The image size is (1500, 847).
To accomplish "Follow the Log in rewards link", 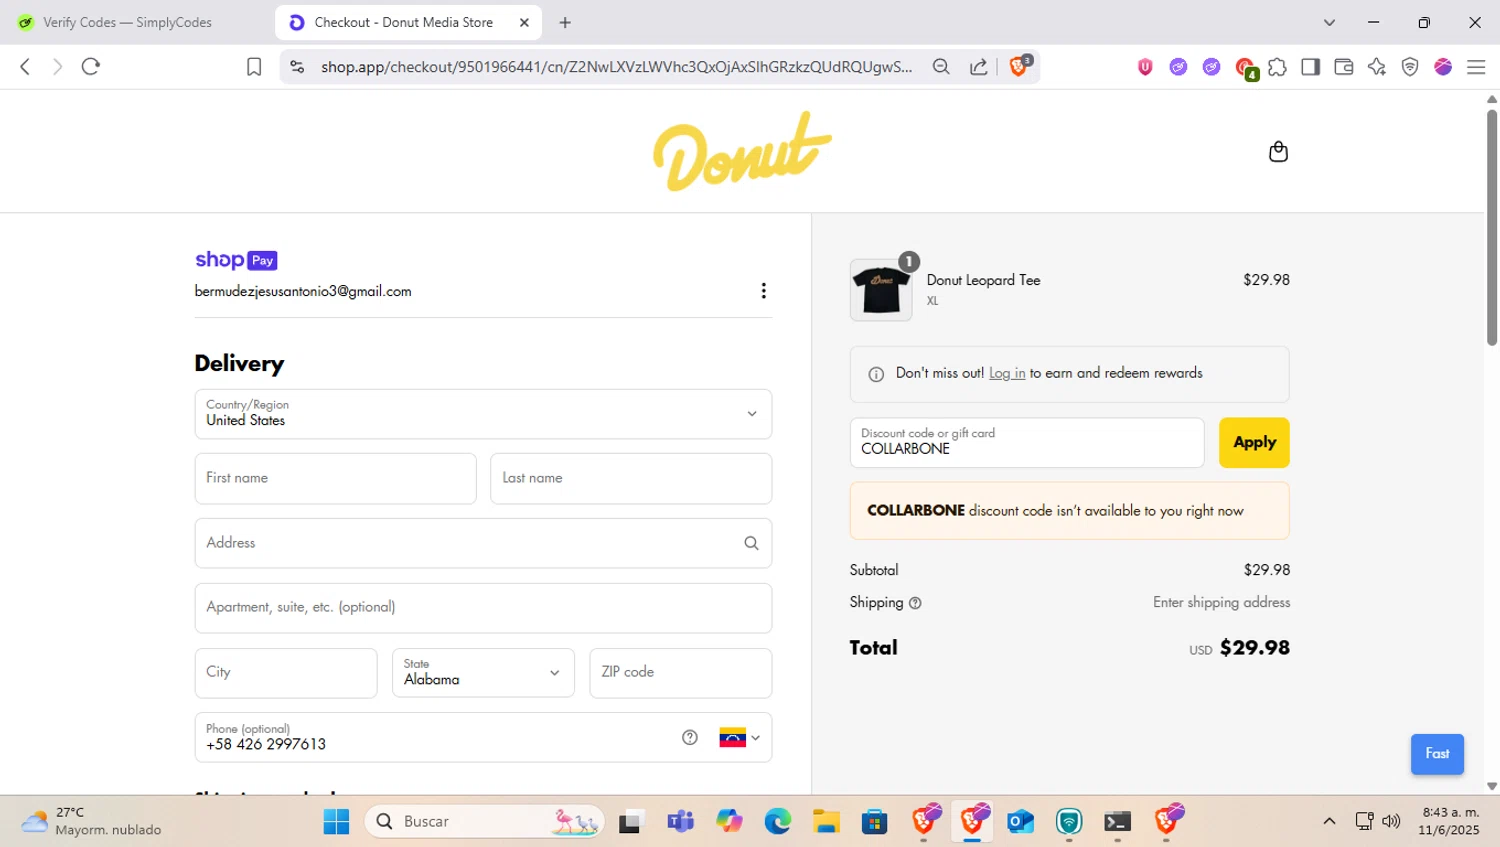I will (x=1007, y=373).
